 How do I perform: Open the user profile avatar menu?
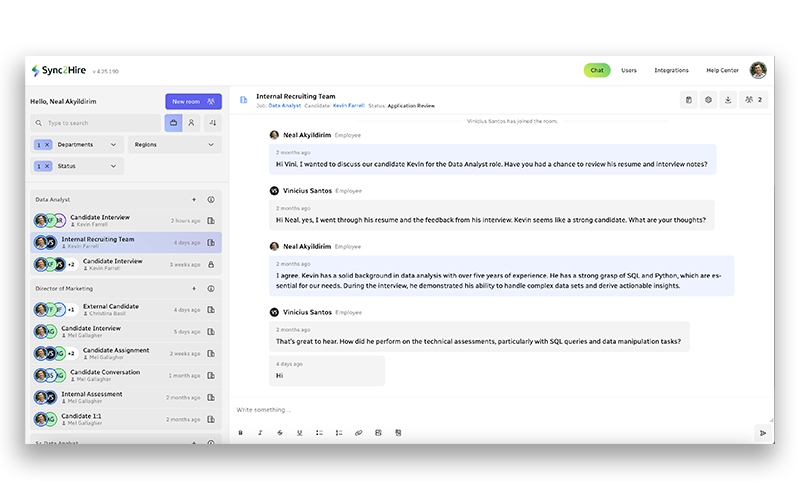(758, 70)
